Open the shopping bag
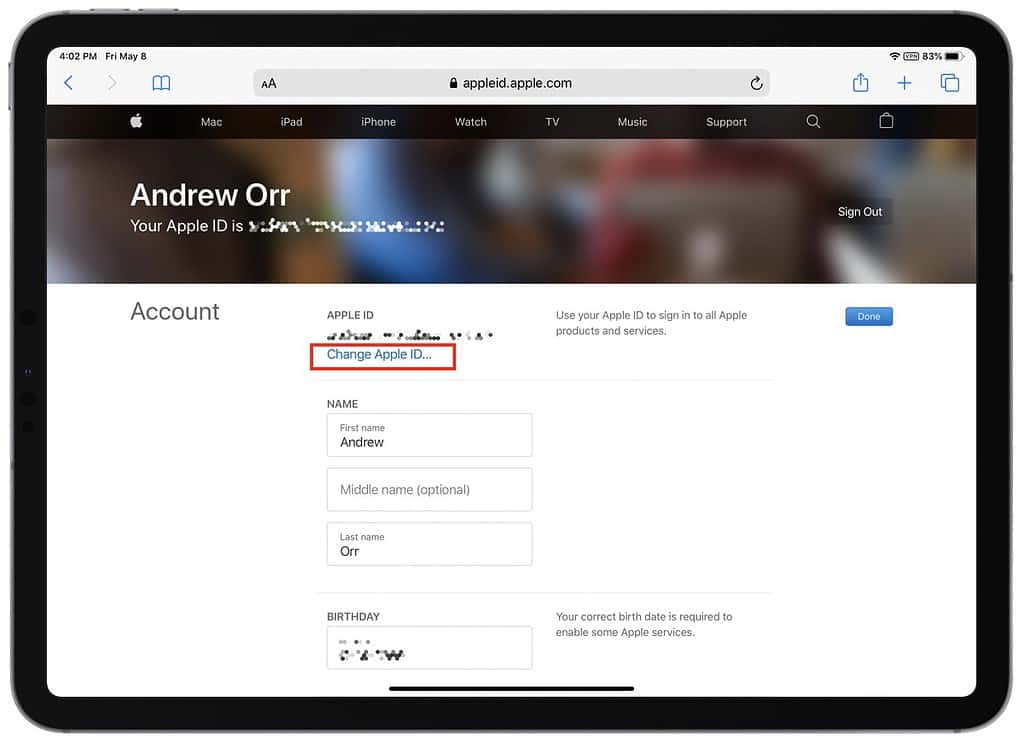The height and width of the screenshot is (742, 1024). (886, 121)
